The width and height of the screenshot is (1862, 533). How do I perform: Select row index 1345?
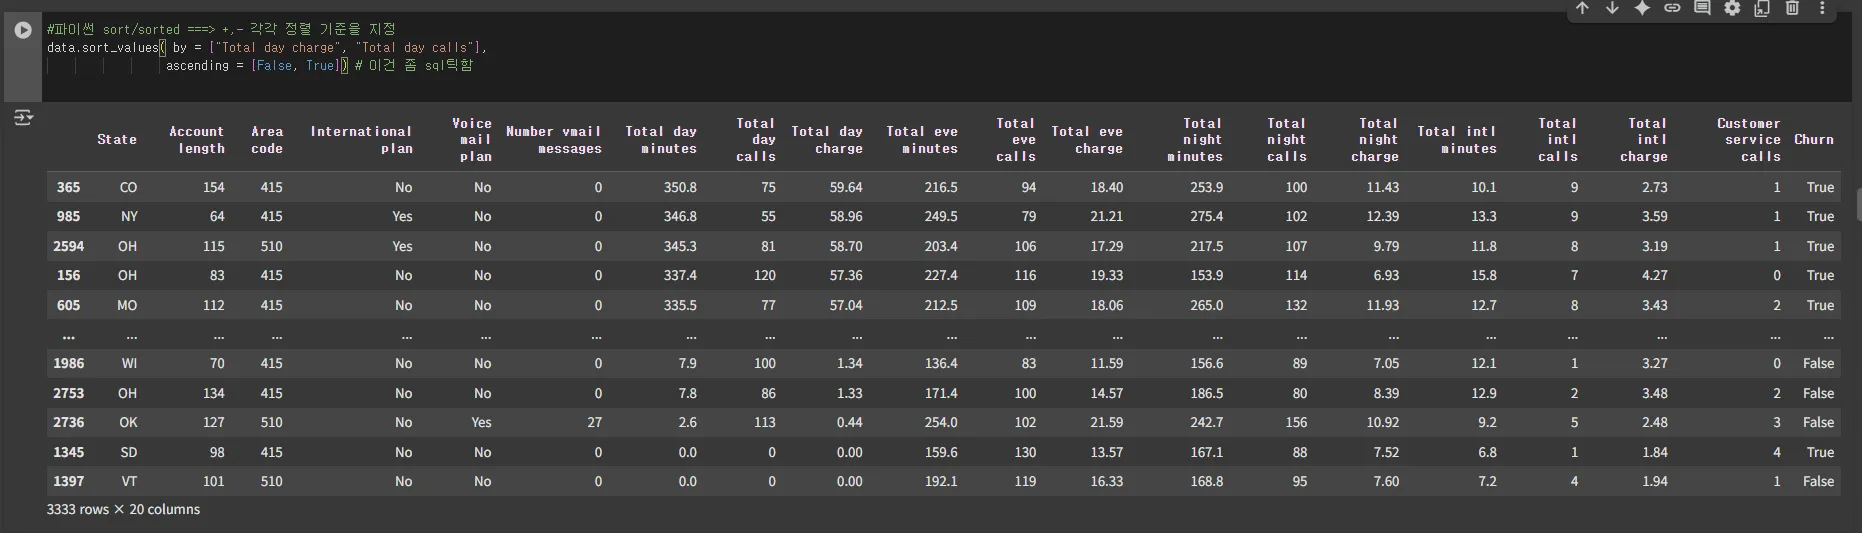coord(68,452)
